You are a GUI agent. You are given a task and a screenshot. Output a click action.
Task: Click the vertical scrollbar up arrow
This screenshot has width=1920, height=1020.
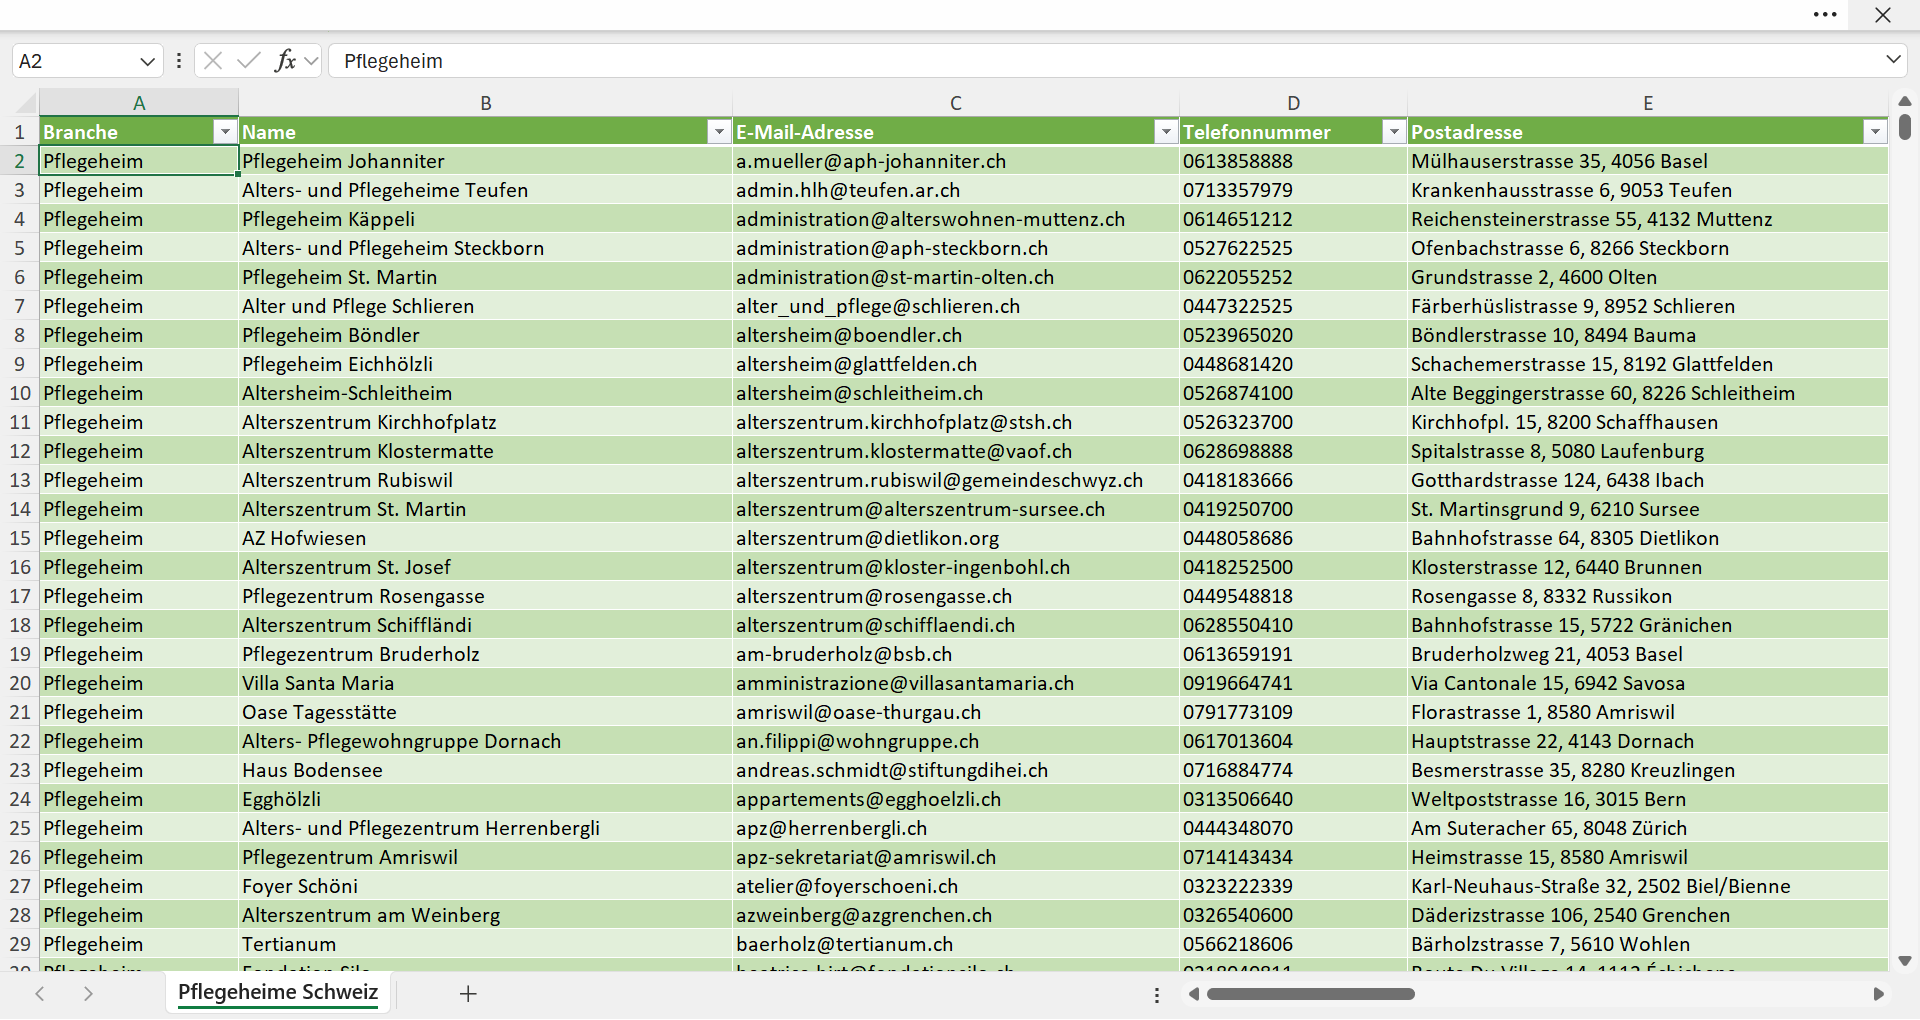click(1905, 101)
